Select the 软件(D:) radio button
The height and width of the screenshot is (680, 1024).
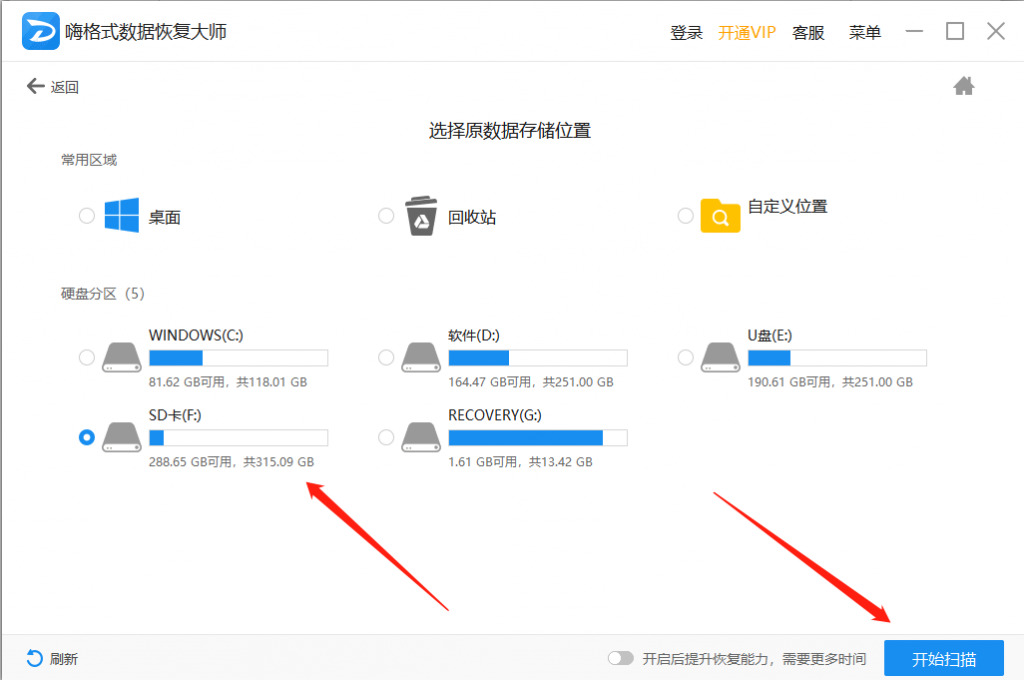386,357
